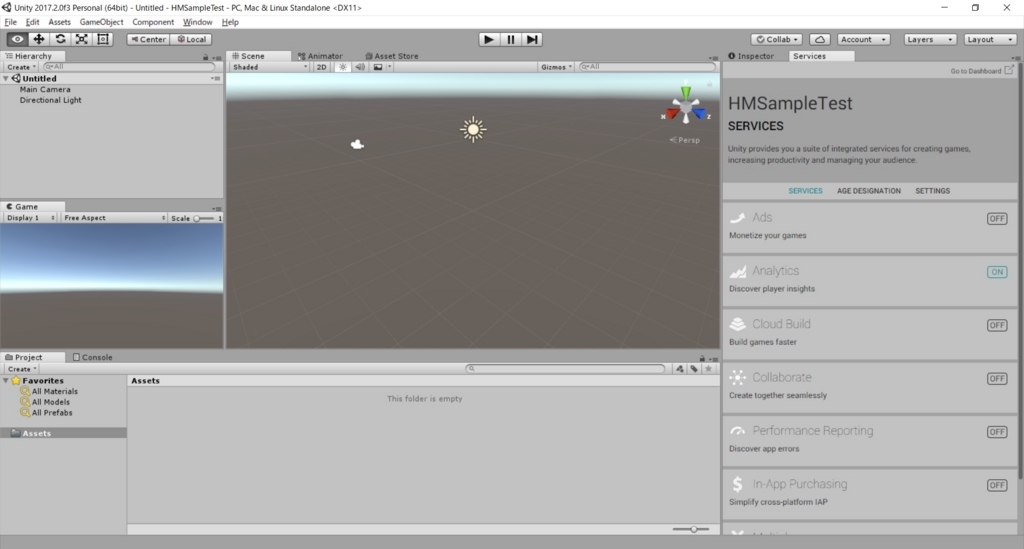This screenshot has height=549, width=1024.
Task: Click the orientation gizmo in Scene view
Action: click(x=685, y=106)
